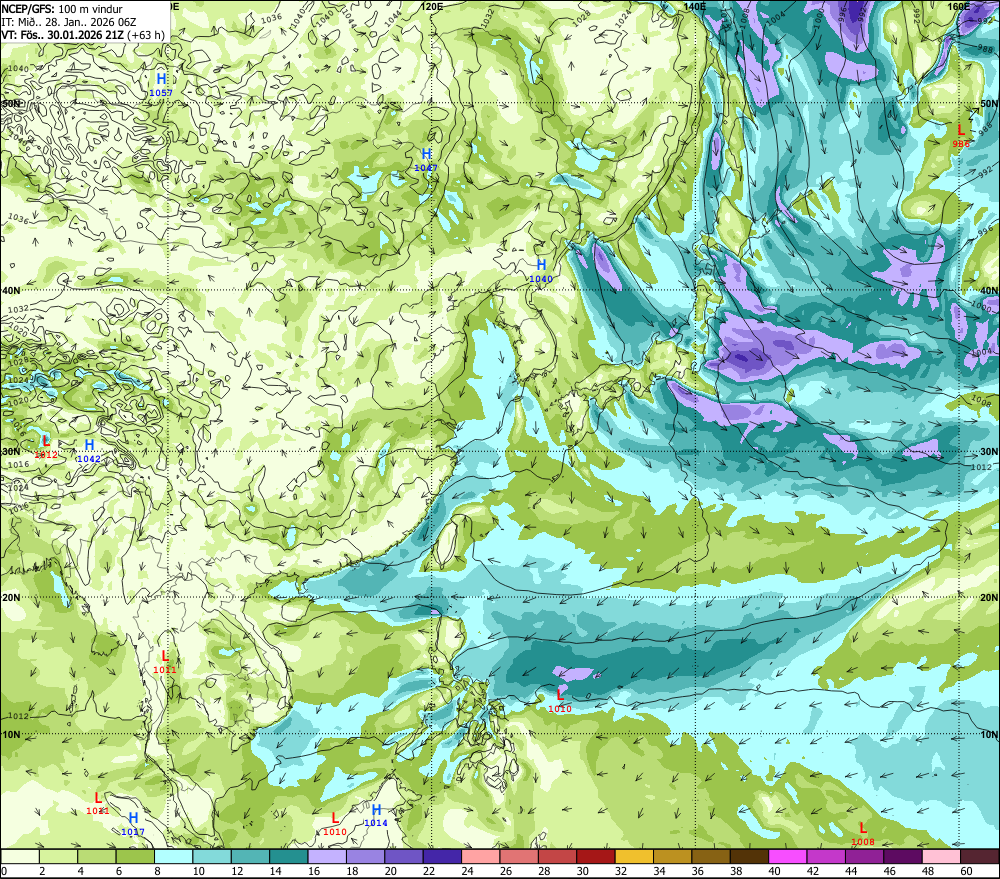Click the H 1042 high pressure marker
The height and width of the screenshot is (879, 1000).
89,450
